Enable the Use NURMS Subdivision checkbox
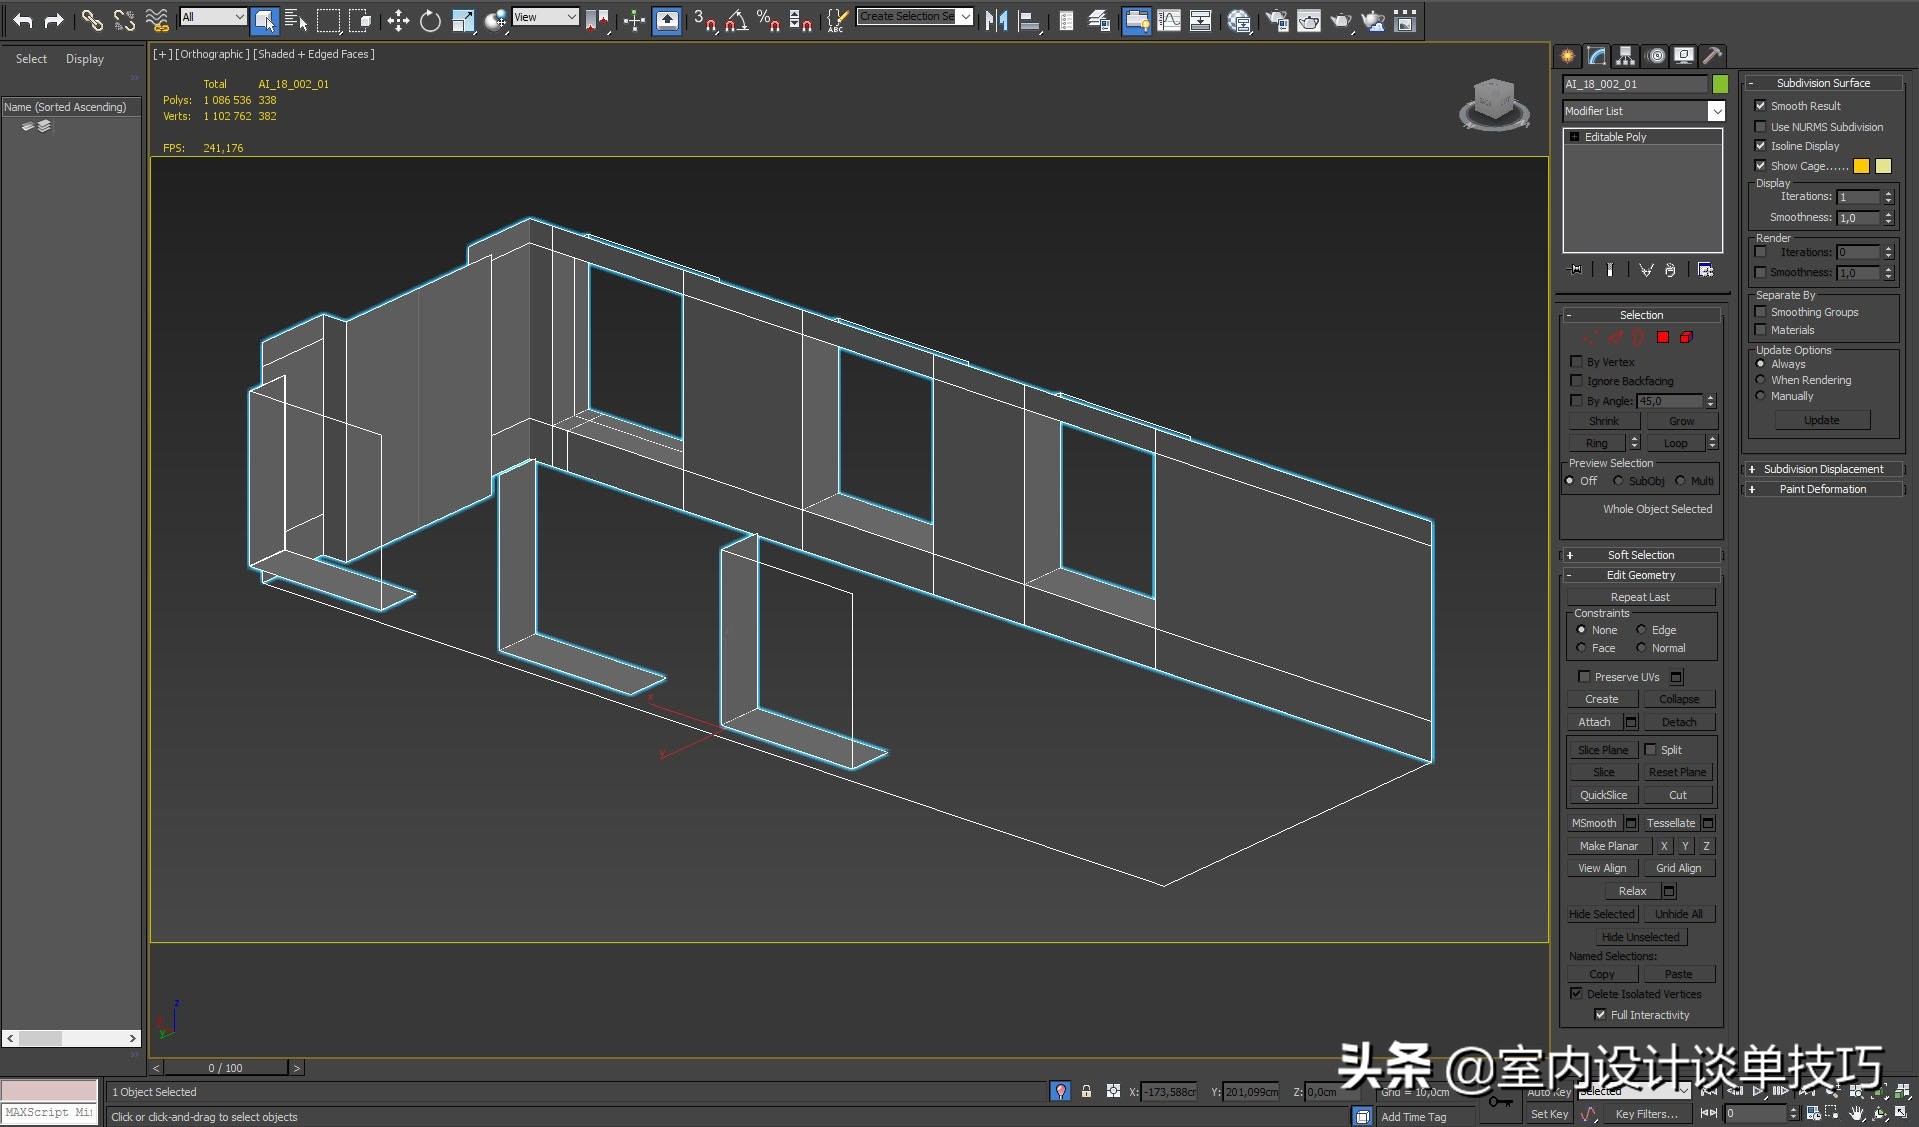 coord(1761,127)
